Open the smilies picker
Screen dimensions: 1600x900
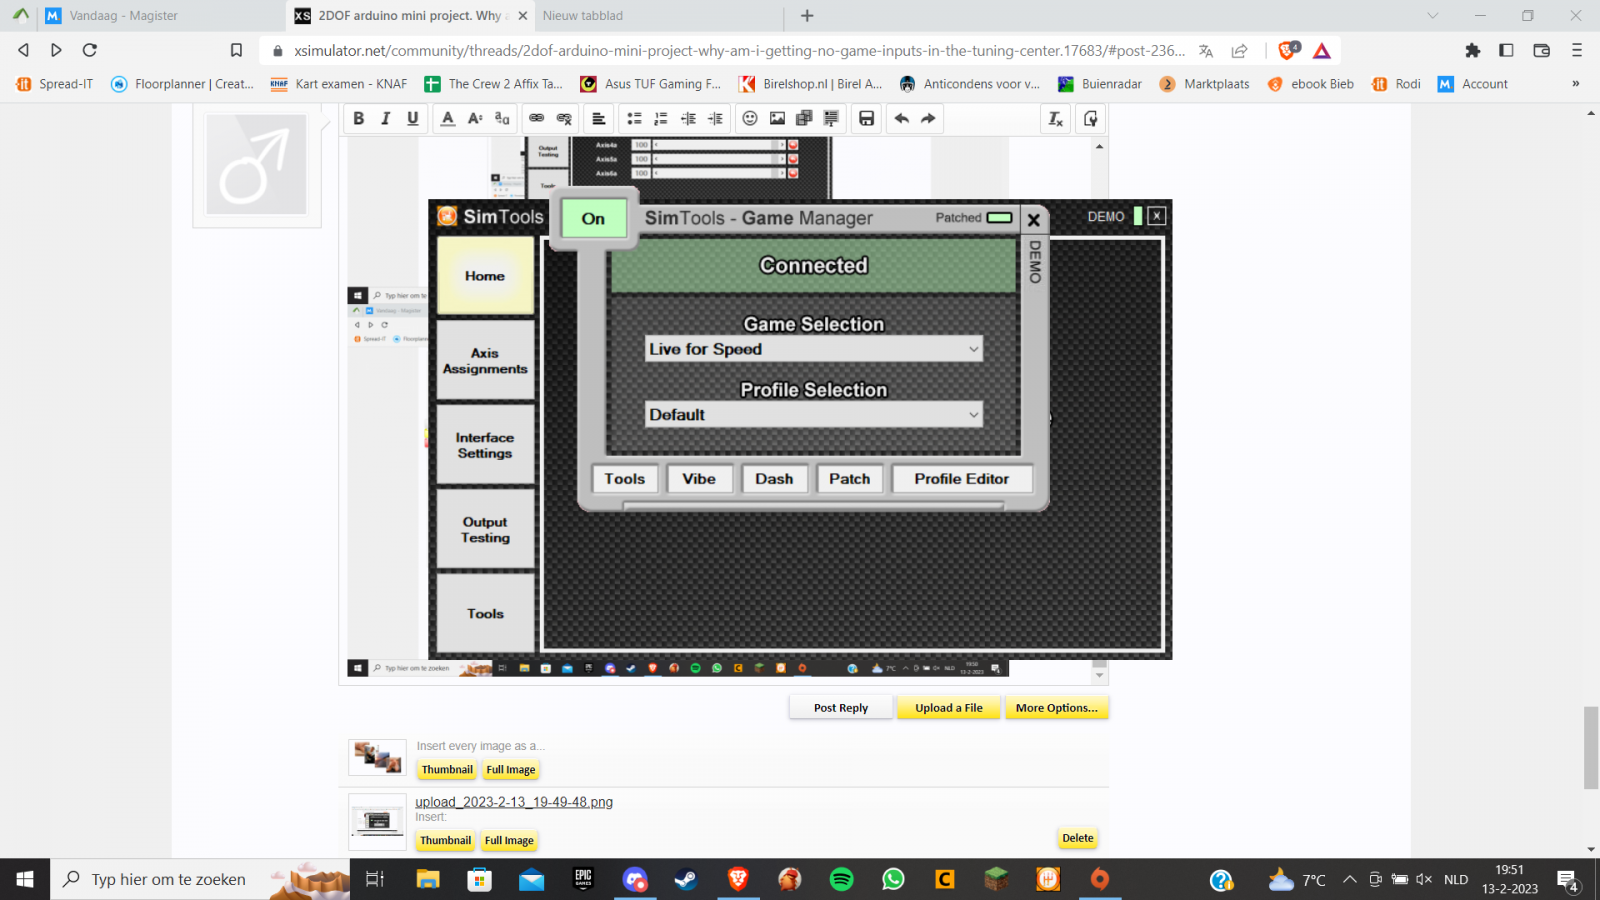tap(750, 119)
